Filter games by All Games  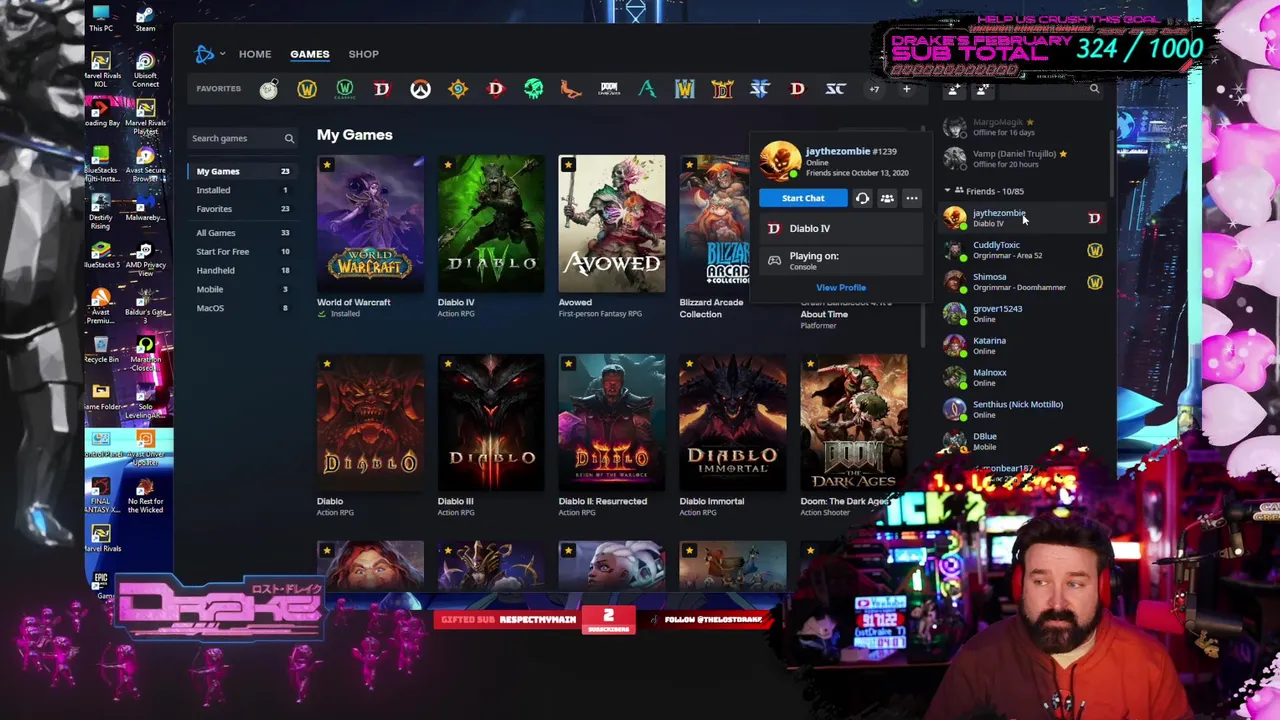pyautogui.click(x=243, y=233)
